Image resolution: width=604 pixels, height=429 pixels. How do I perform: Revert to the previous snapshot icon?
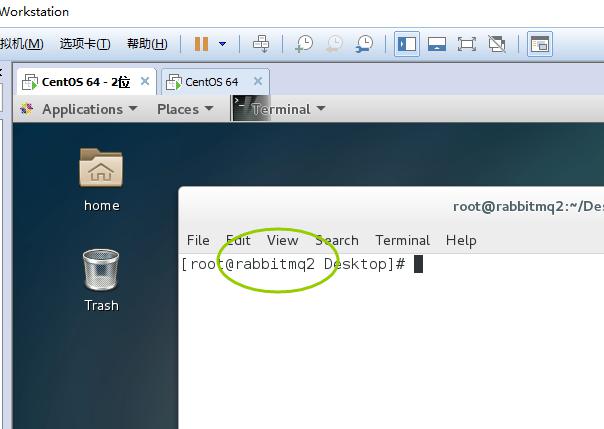click(334, 44)
